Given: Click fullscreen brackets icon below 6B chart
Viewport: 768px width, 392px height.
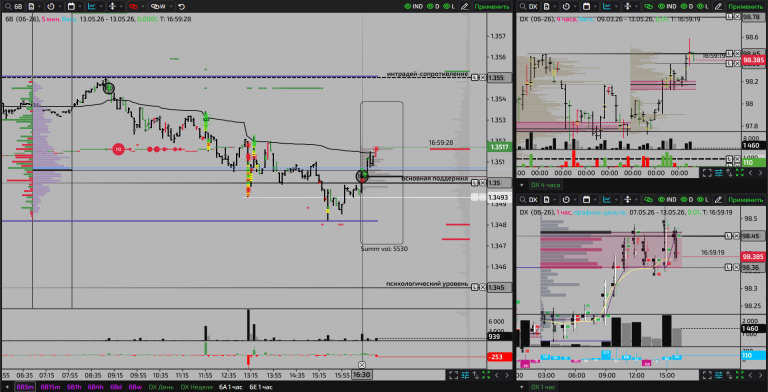Looking at the screenshot, I should coord(453,375).
